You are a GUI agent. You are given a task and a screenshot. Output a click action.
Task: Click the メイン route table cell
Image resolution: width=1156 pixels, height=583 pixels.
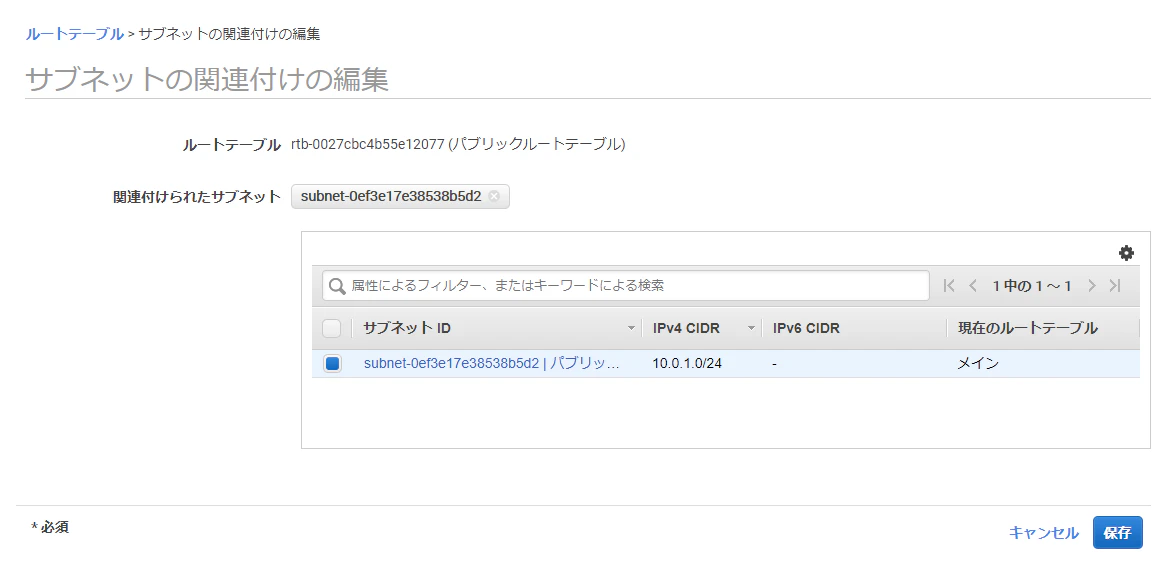978,363
